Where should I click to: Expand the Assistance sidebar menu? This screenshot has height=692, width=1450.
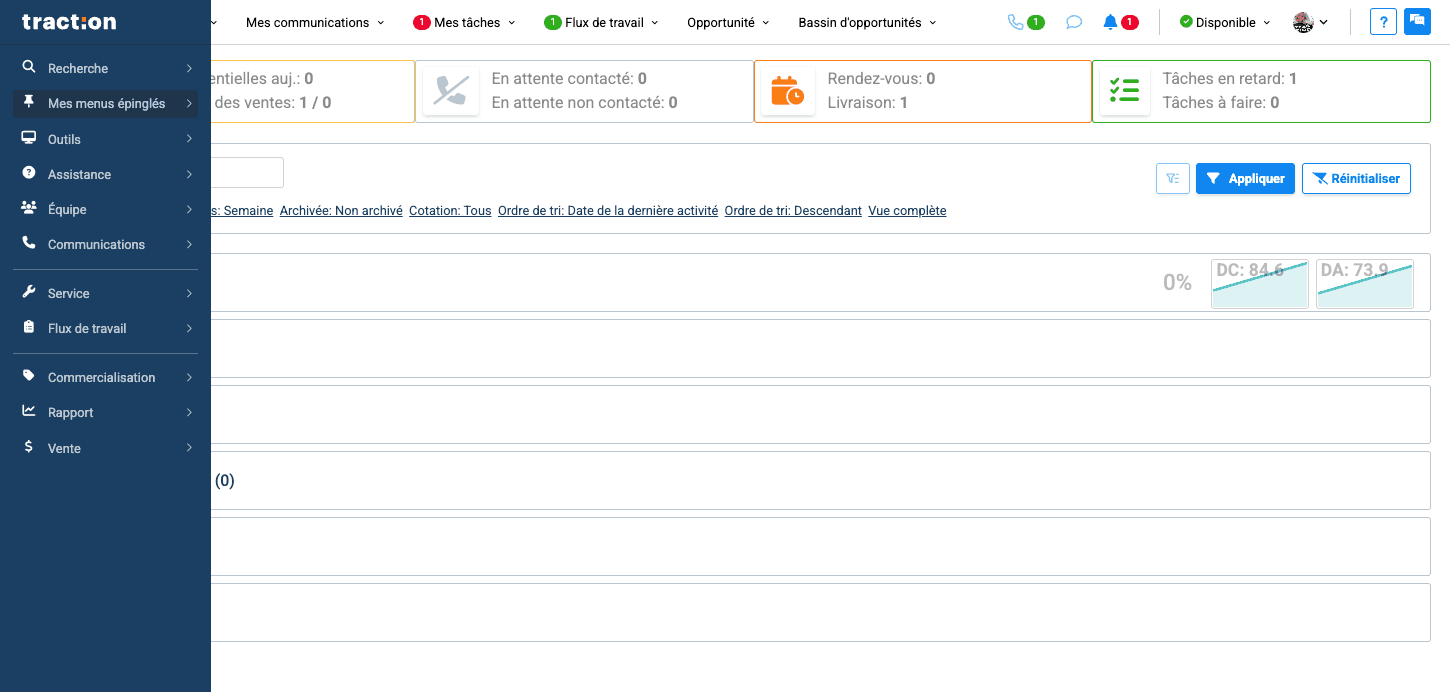click(x=105, y=174)
